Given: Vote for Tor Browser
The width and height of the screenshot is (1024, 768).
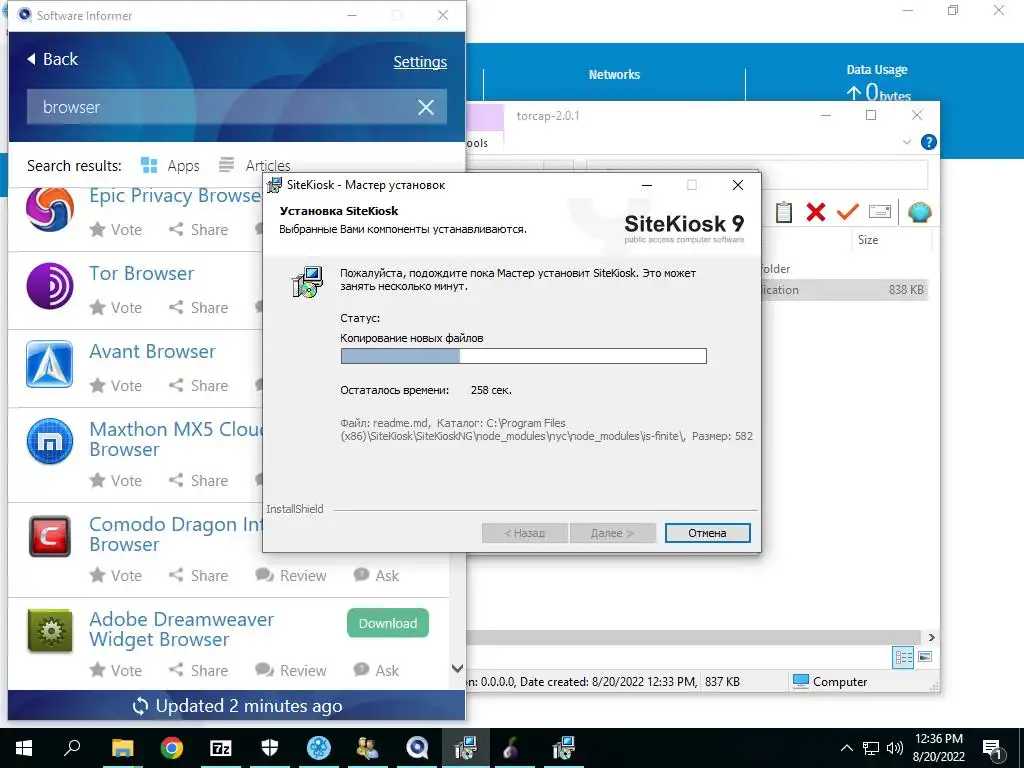Looking at the screenshot, I should pos(116,308).
